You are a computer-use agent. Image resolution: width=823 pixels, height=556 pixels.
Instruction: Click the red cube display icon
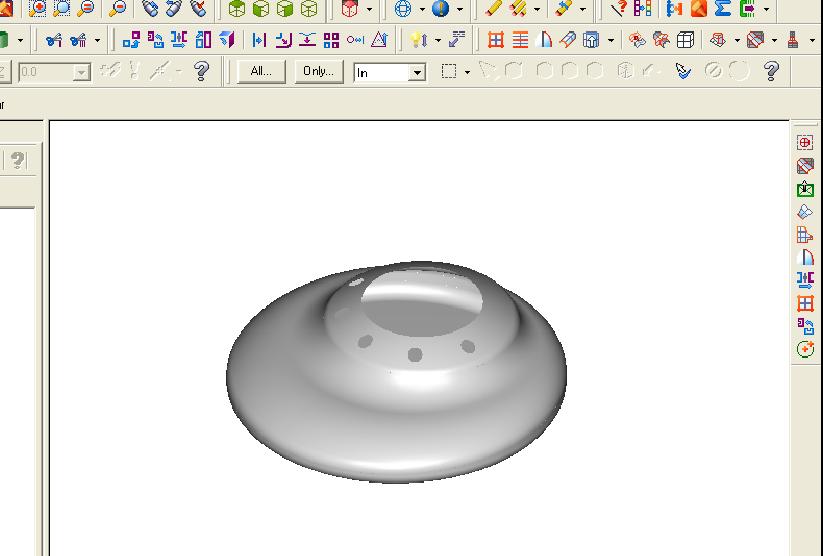click(x=350, y=8)
